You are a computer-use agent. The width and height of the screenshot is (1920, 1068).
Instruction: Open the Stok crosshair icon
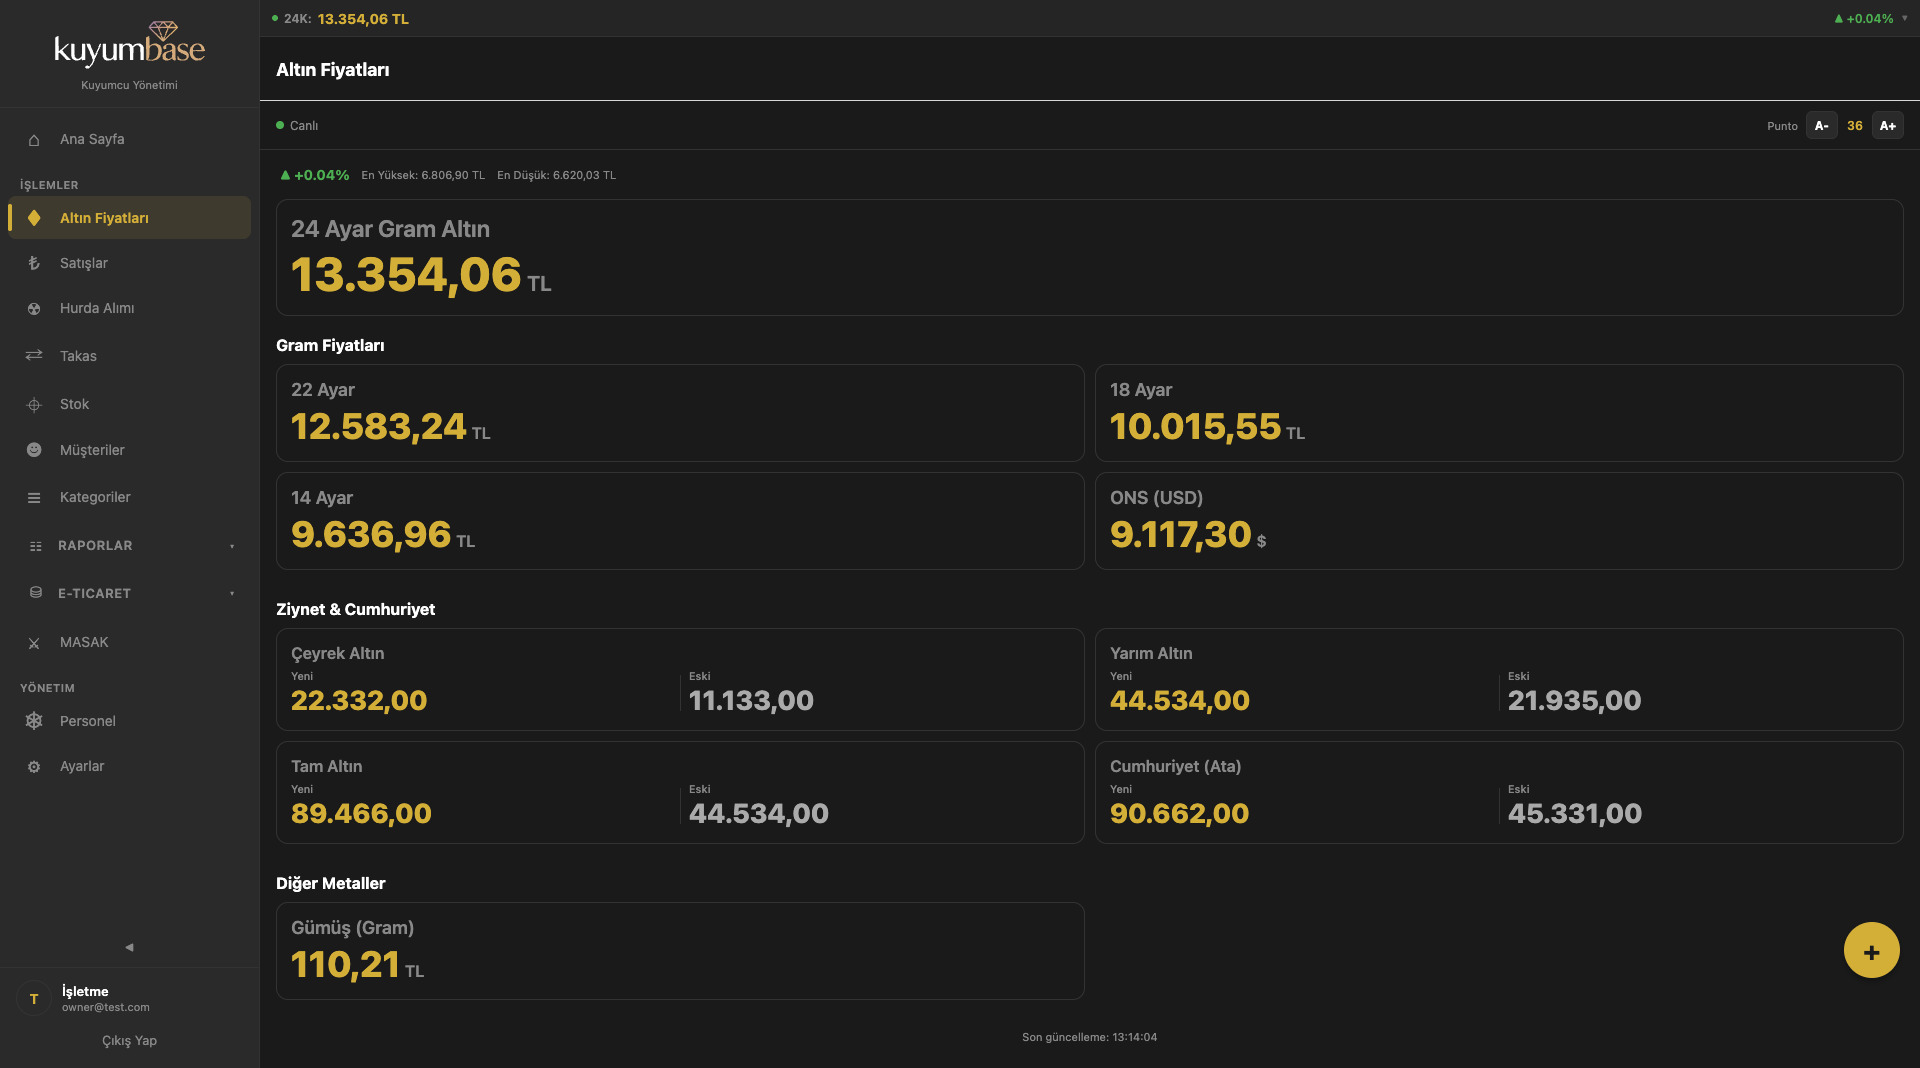(x=34, y=405)
